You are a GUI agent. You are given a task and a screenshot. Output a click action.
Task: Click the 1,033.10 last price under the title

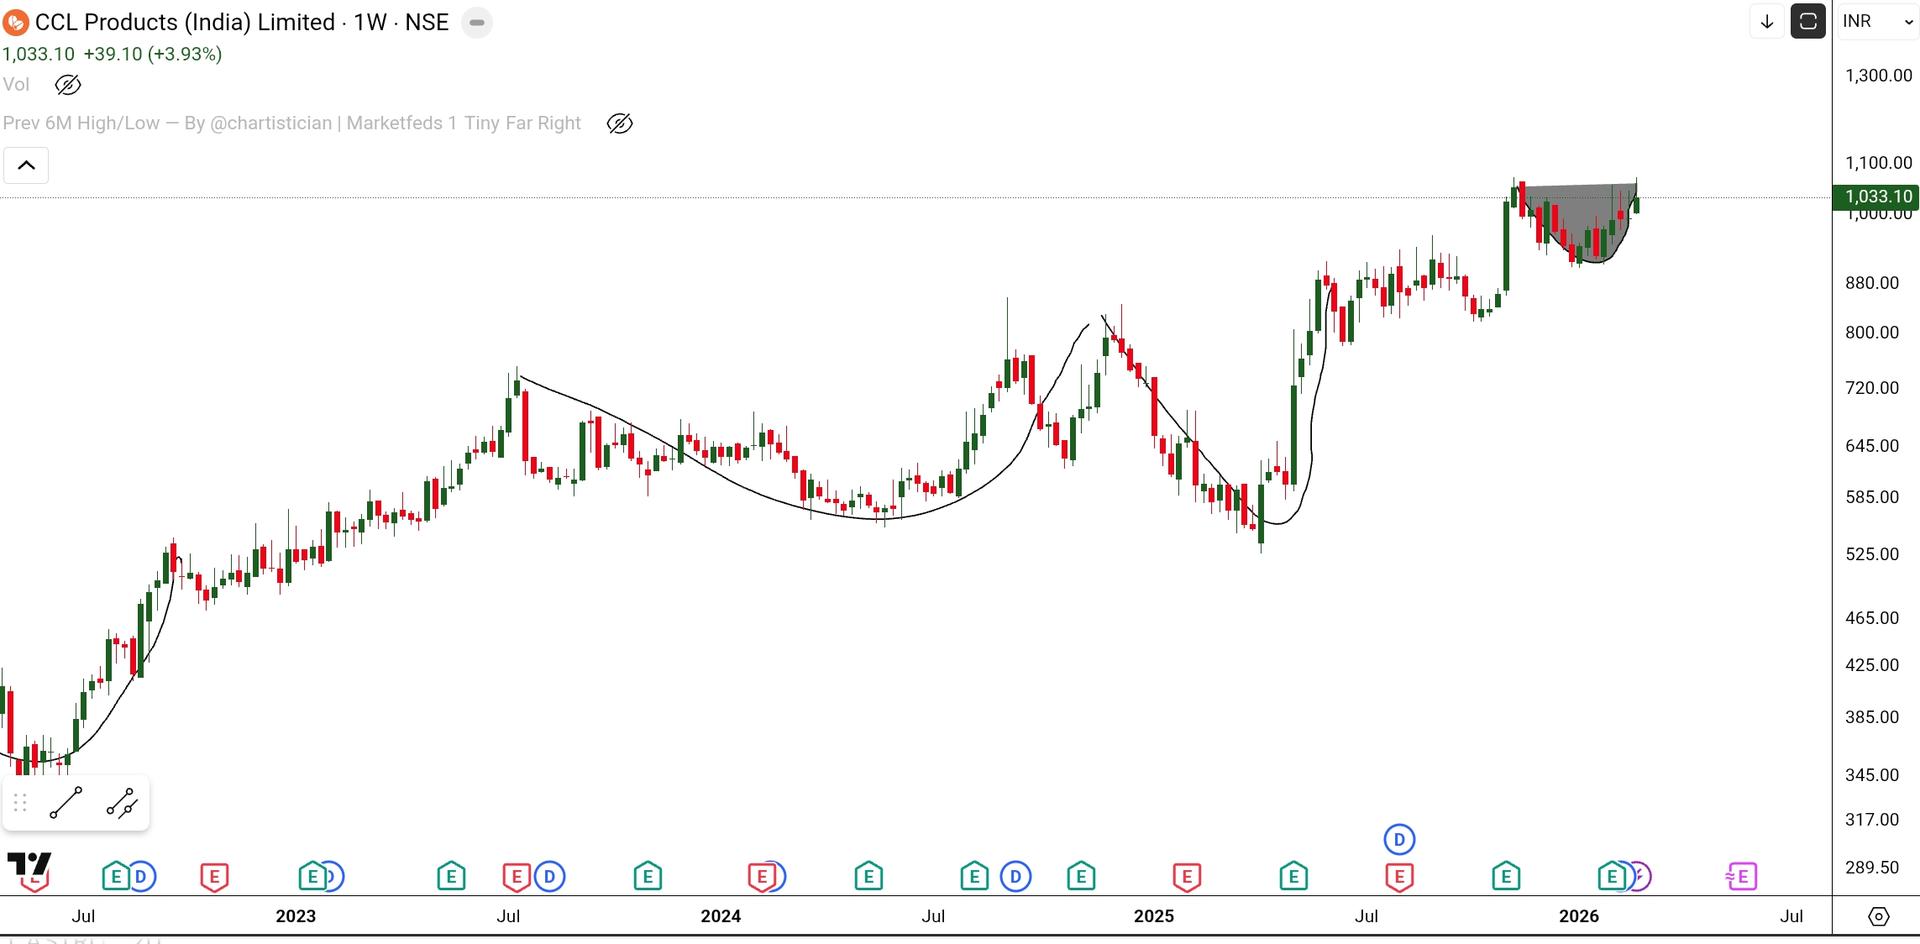(x=38, y=54)
